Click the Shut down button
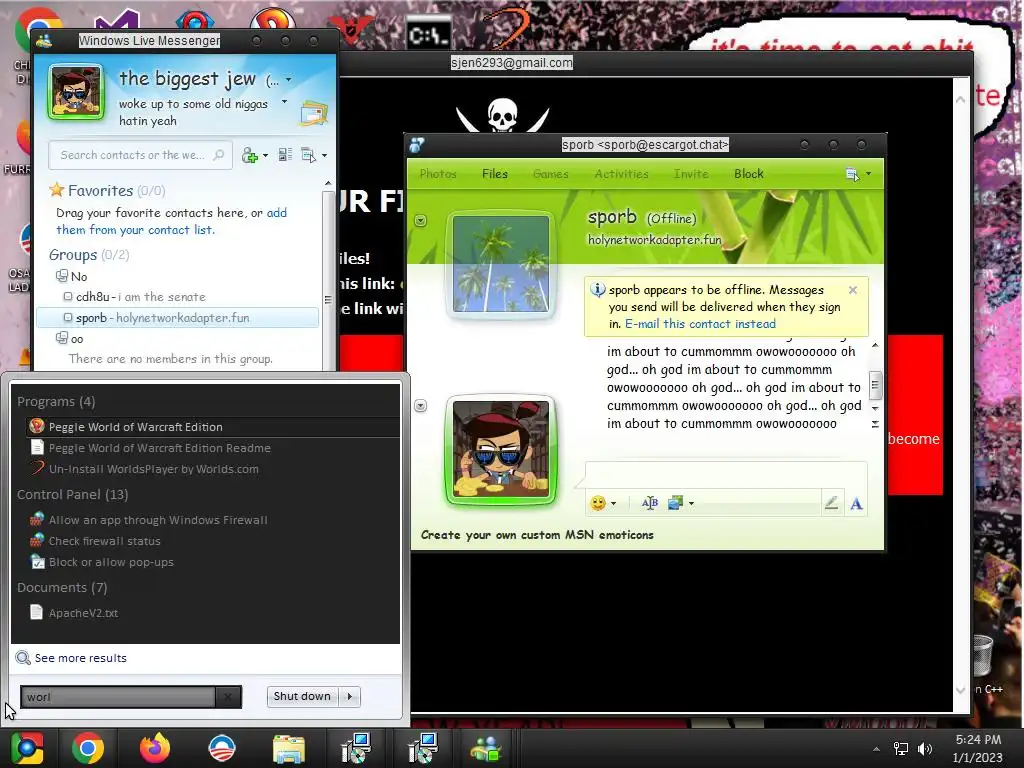This screenshot has height=768, width=1024. [x=302, y=697]
